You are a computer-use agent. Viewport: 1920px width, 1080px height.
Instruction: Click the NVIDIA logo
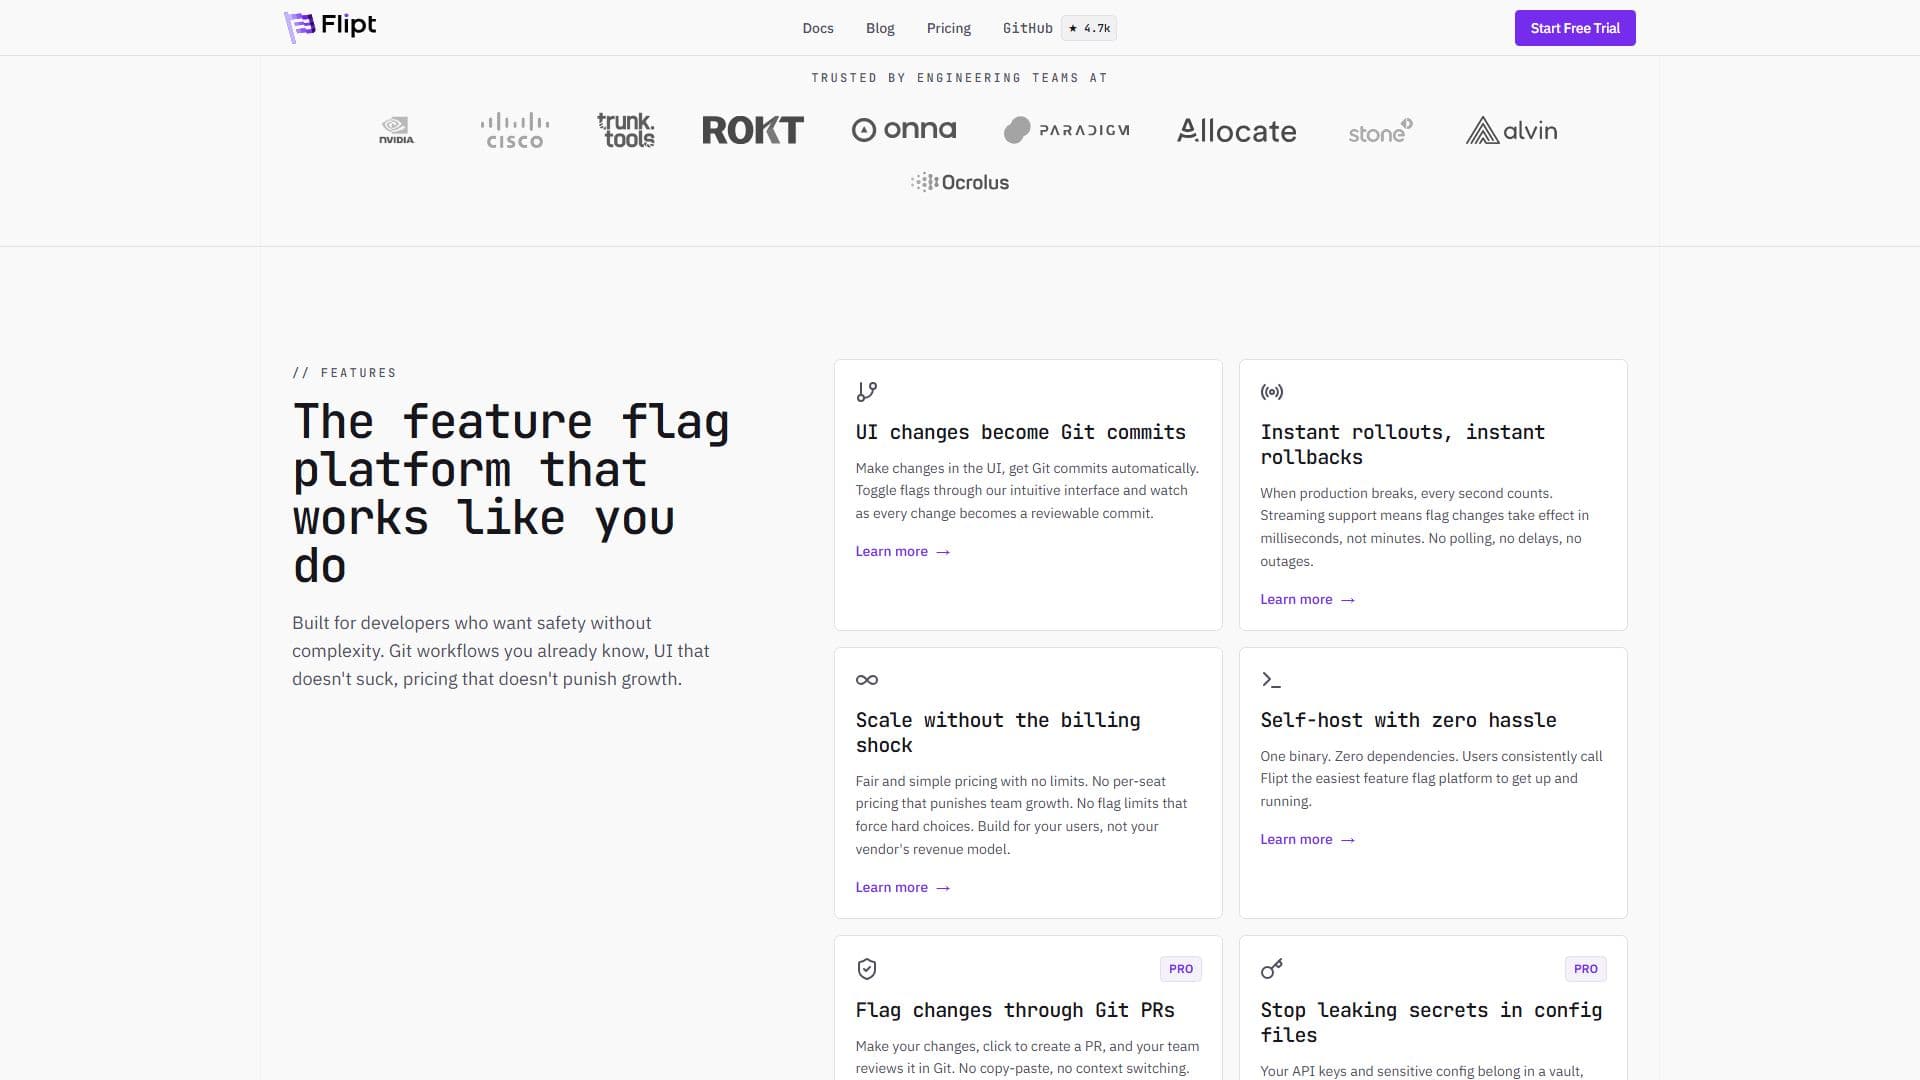click(x=396, y=130)
